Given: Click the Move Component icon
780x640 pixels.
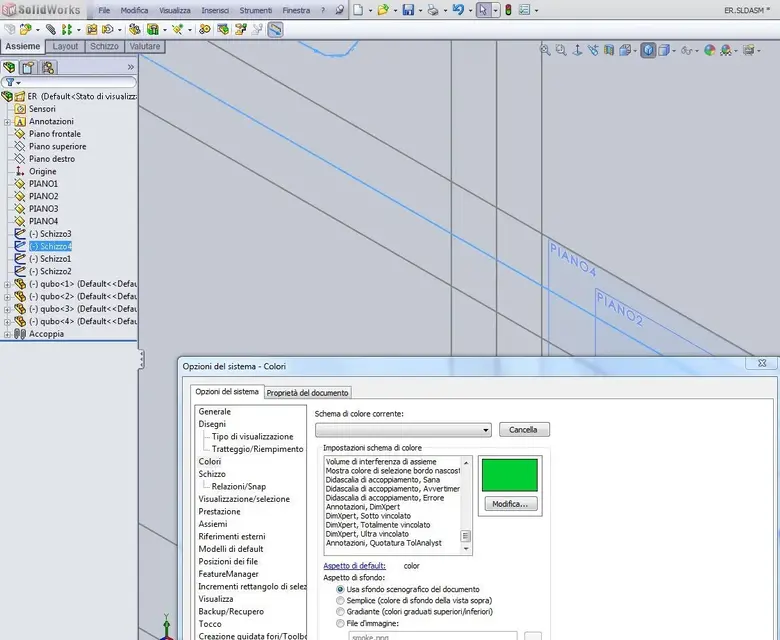Looking at the screenshot, I should [107, 30].
